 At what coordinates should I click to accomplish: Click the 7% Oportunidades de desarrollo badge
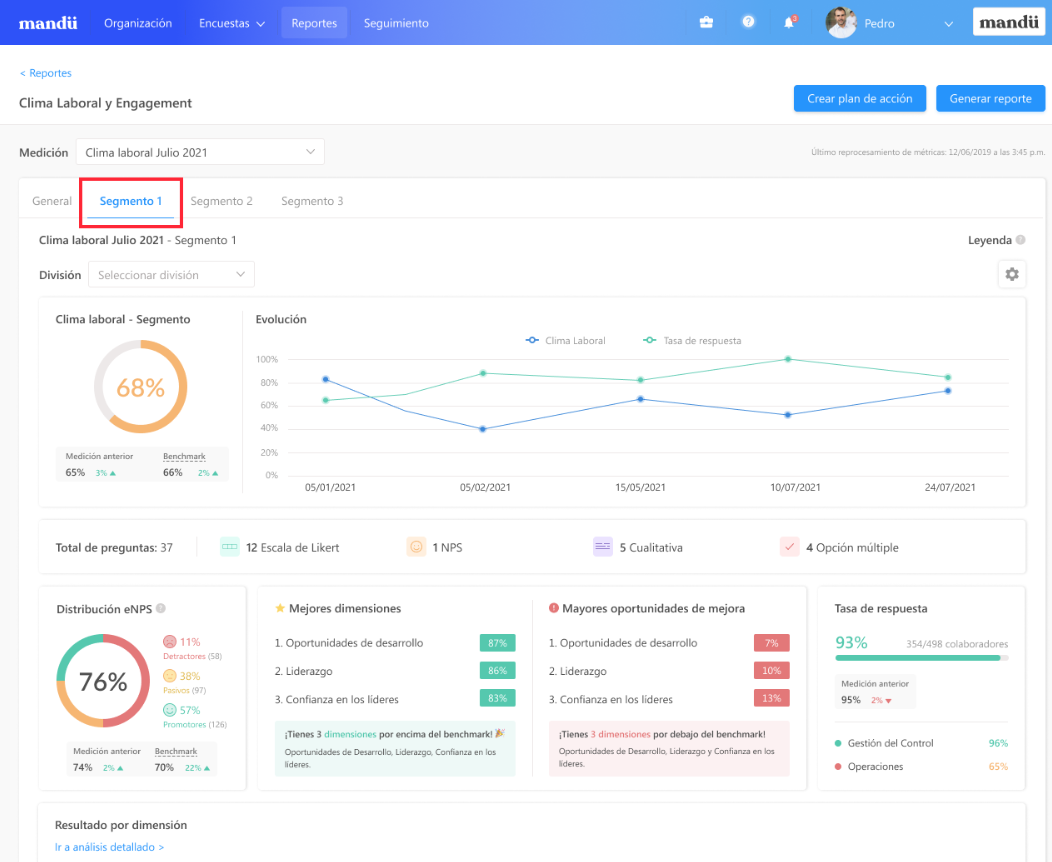click(x=772, y=643)
